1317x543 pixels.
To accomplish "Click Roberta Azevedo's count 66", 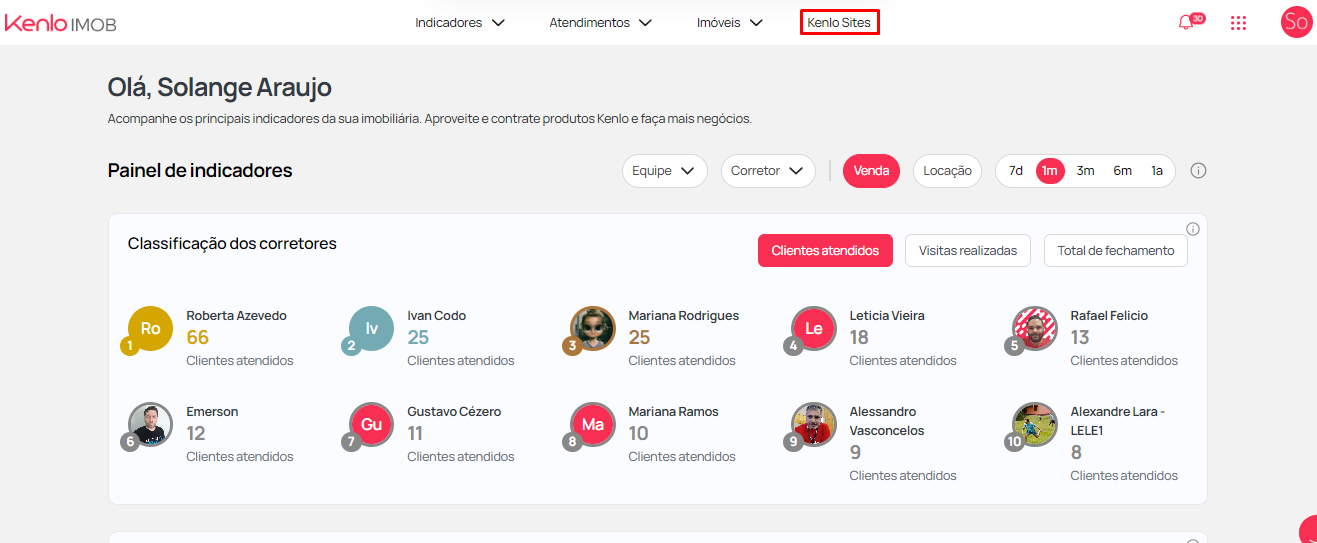I will coord(197,338).
